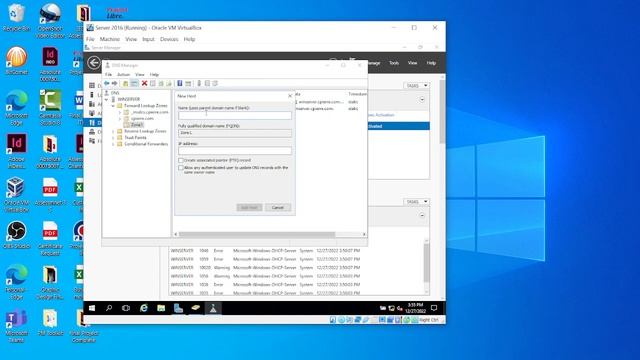Select the Zone1 tree item
640x360 pixels.
click(x=136, y=125)
